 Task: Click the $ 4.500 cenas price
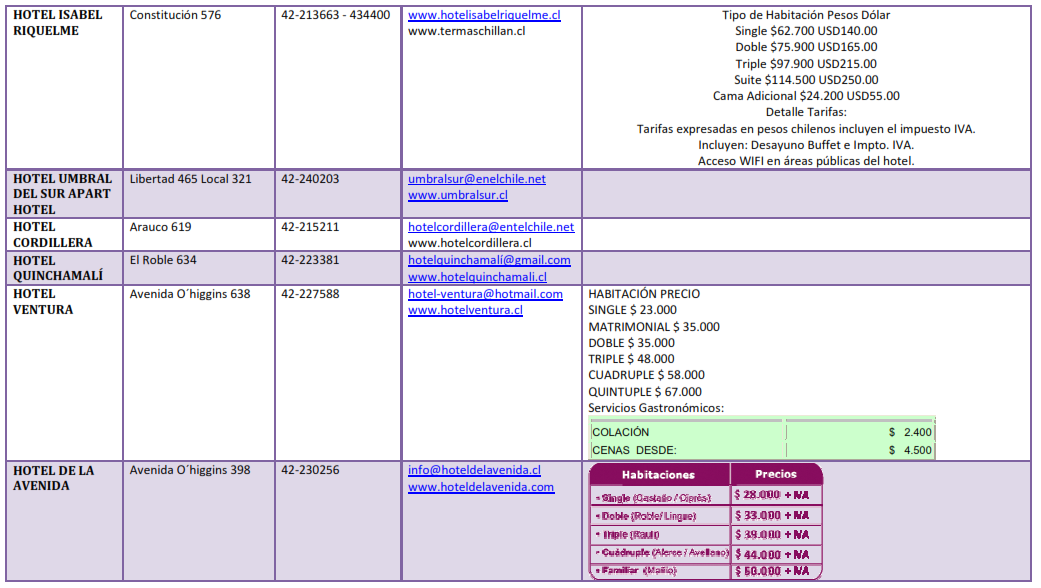click(x=910, y=450)
